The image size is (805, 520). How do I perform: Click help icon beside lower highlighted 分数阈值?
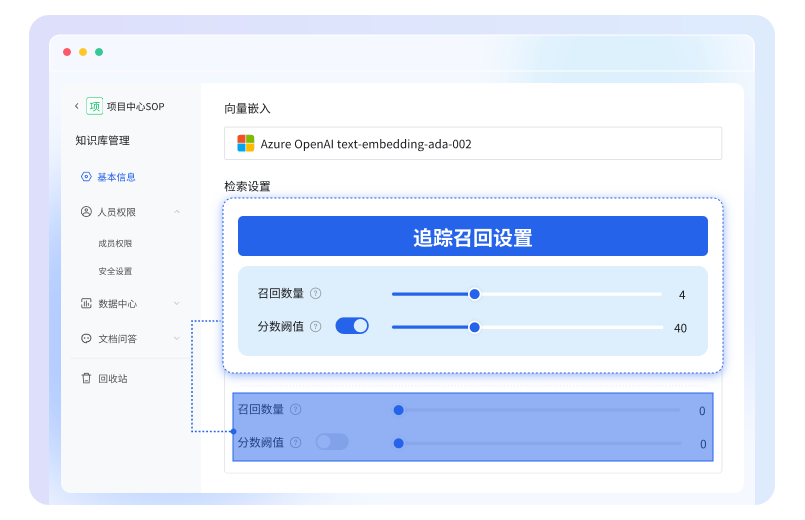pyautogui.click(x=296, y=442)
